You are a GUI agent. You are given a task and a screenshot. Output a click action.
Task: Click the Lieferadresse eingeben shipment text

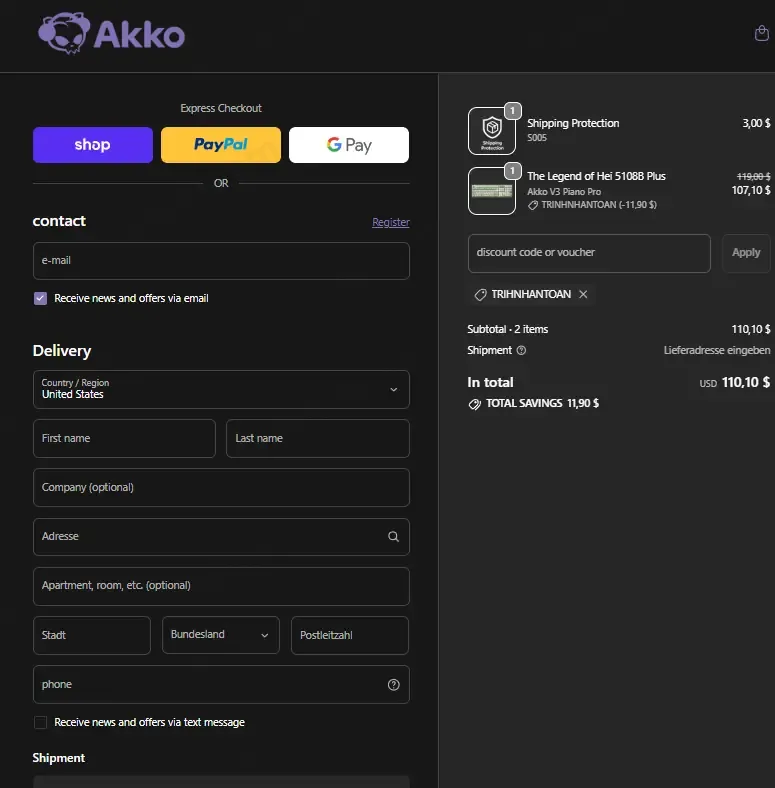coord(717,350)
